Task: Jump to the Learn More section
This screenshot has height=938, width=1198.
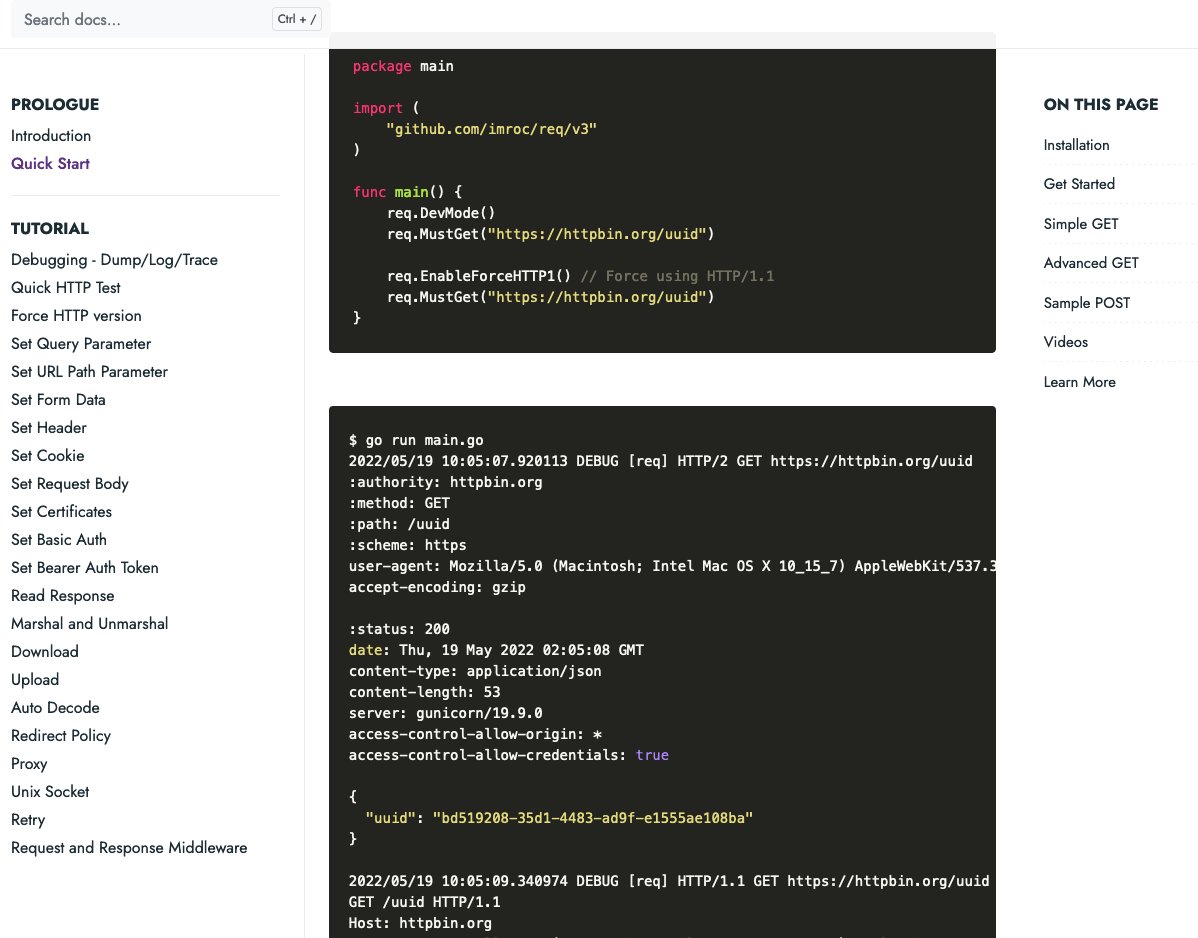Action: tap(1079, 381)
